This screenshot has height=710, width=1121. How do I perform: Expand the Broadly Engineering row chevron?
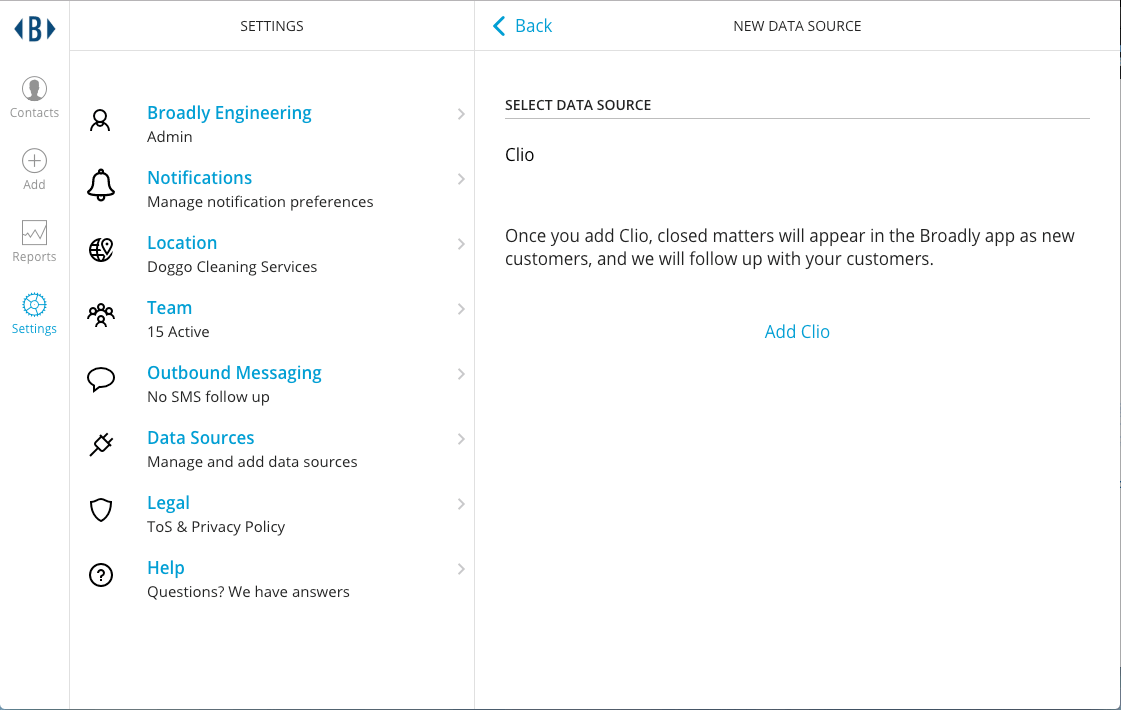tap(461, 114)
